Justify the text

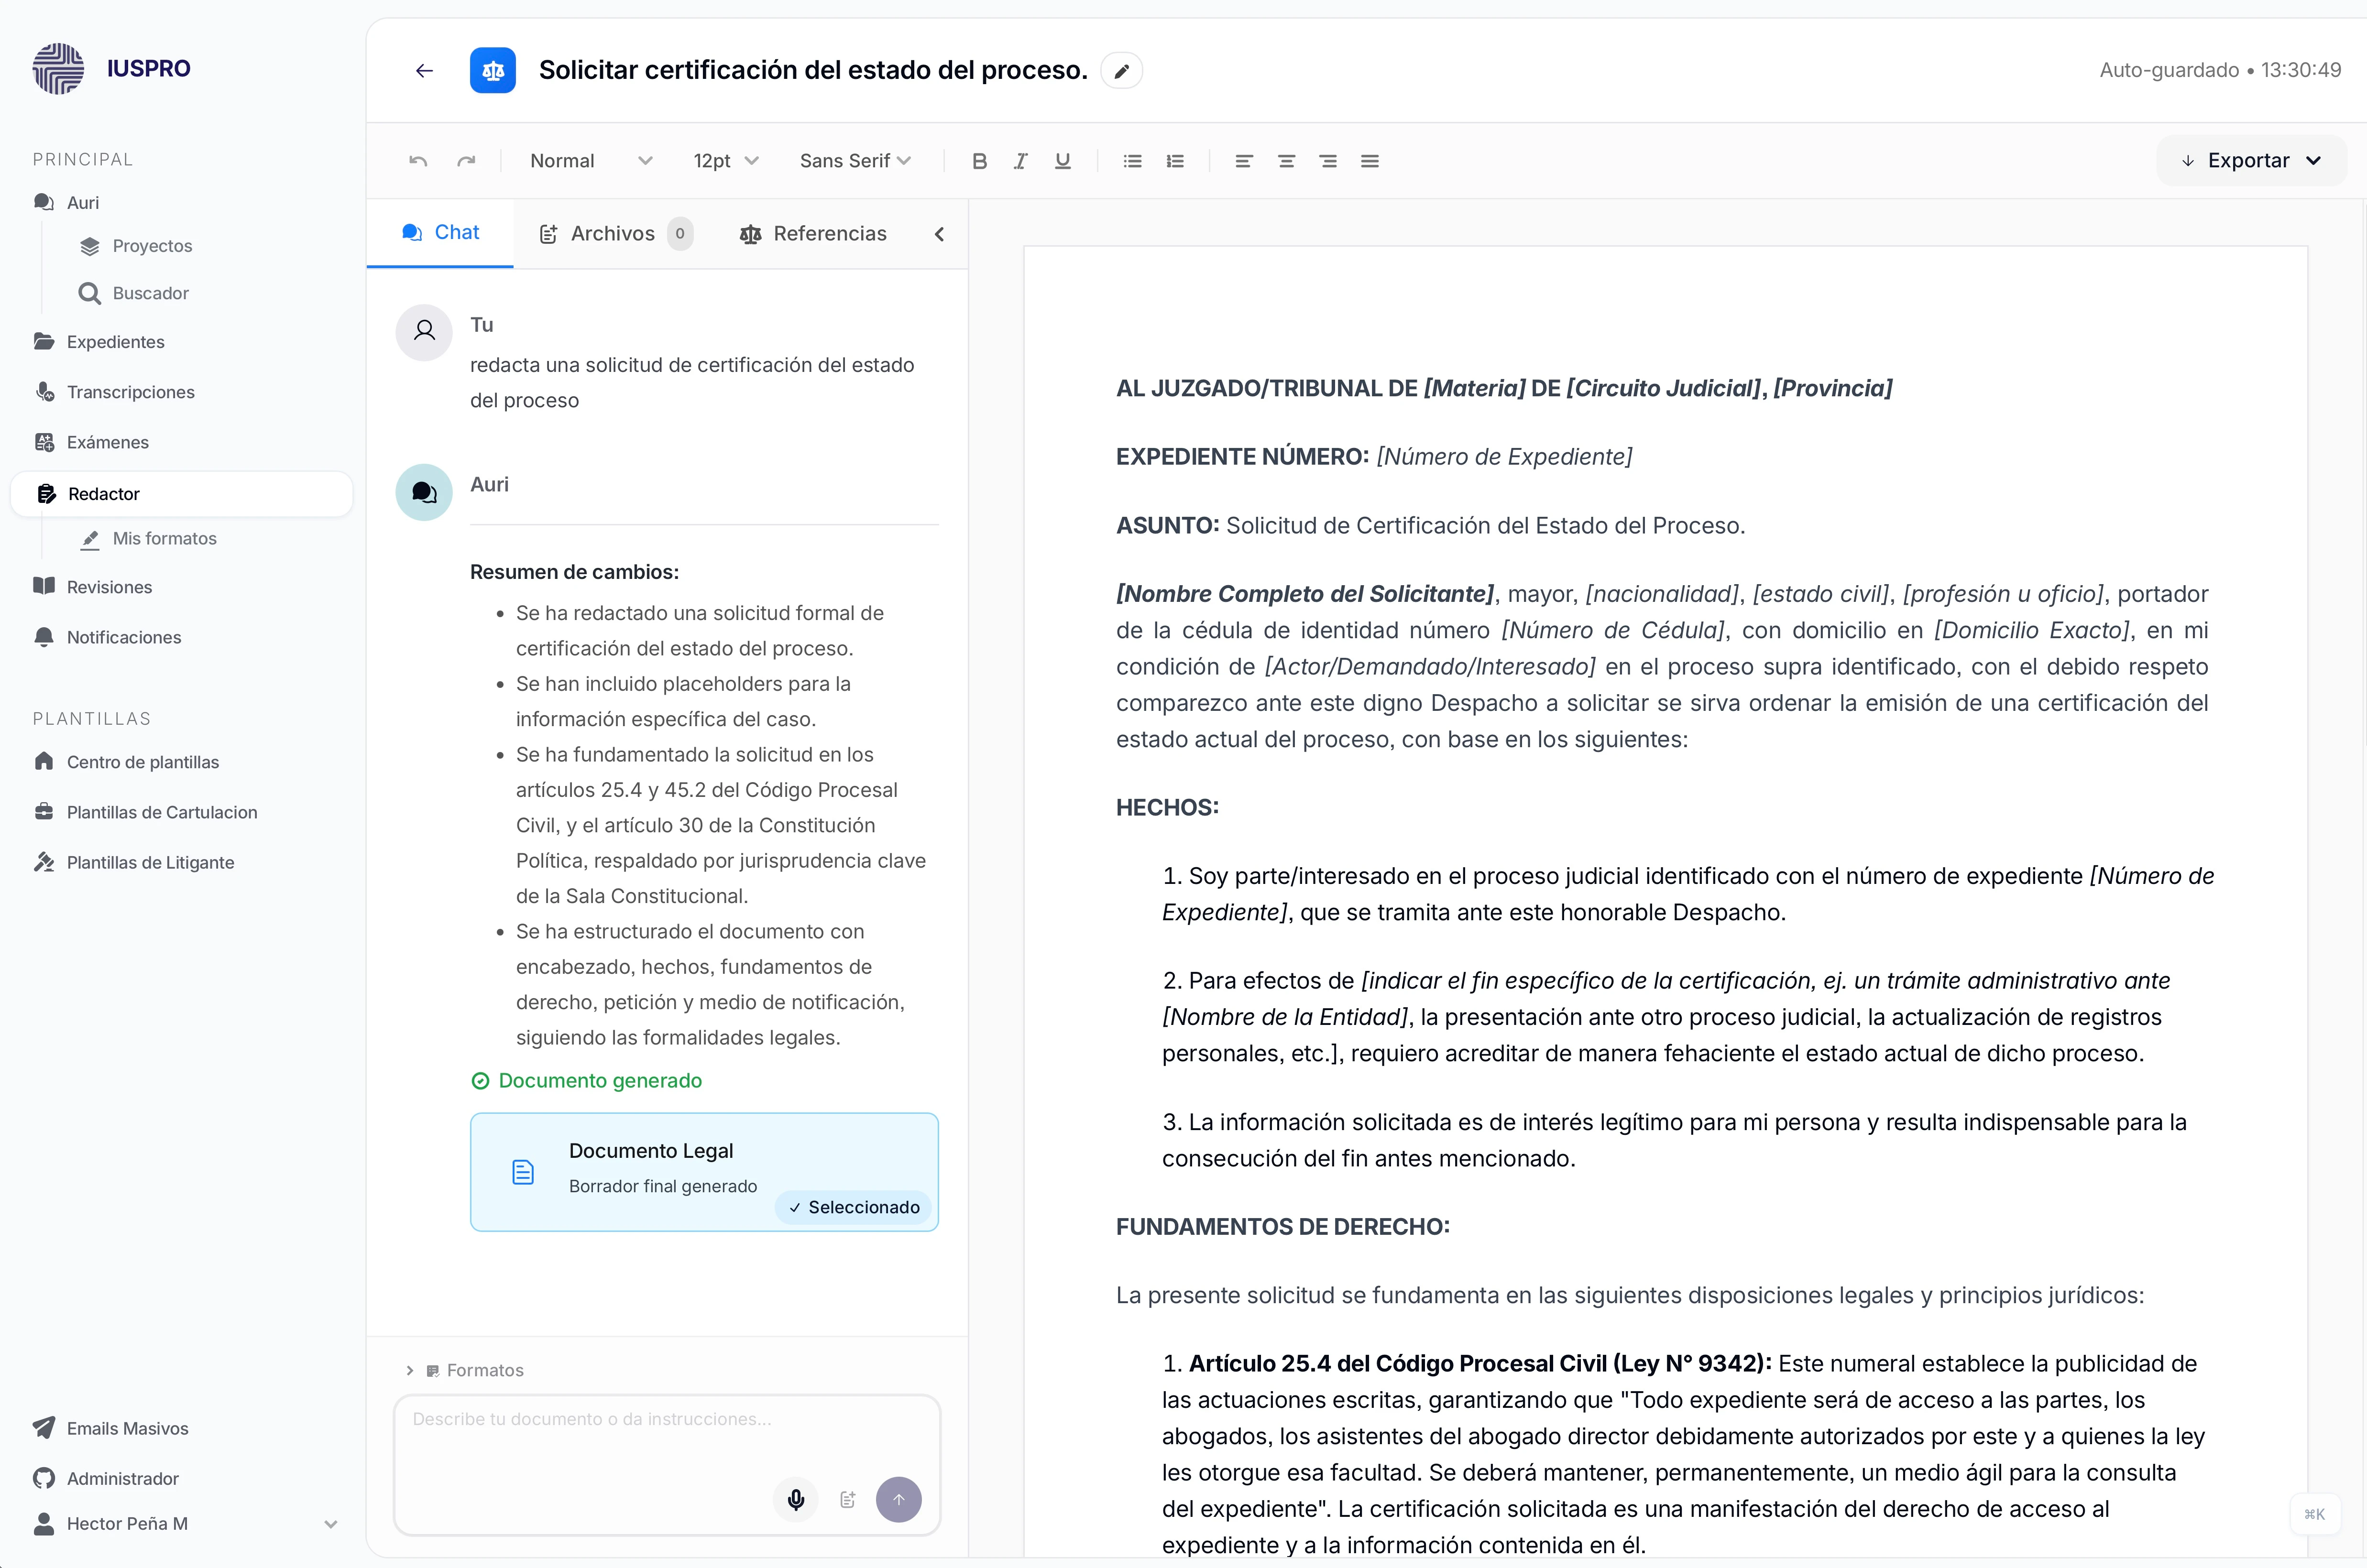1370,161
